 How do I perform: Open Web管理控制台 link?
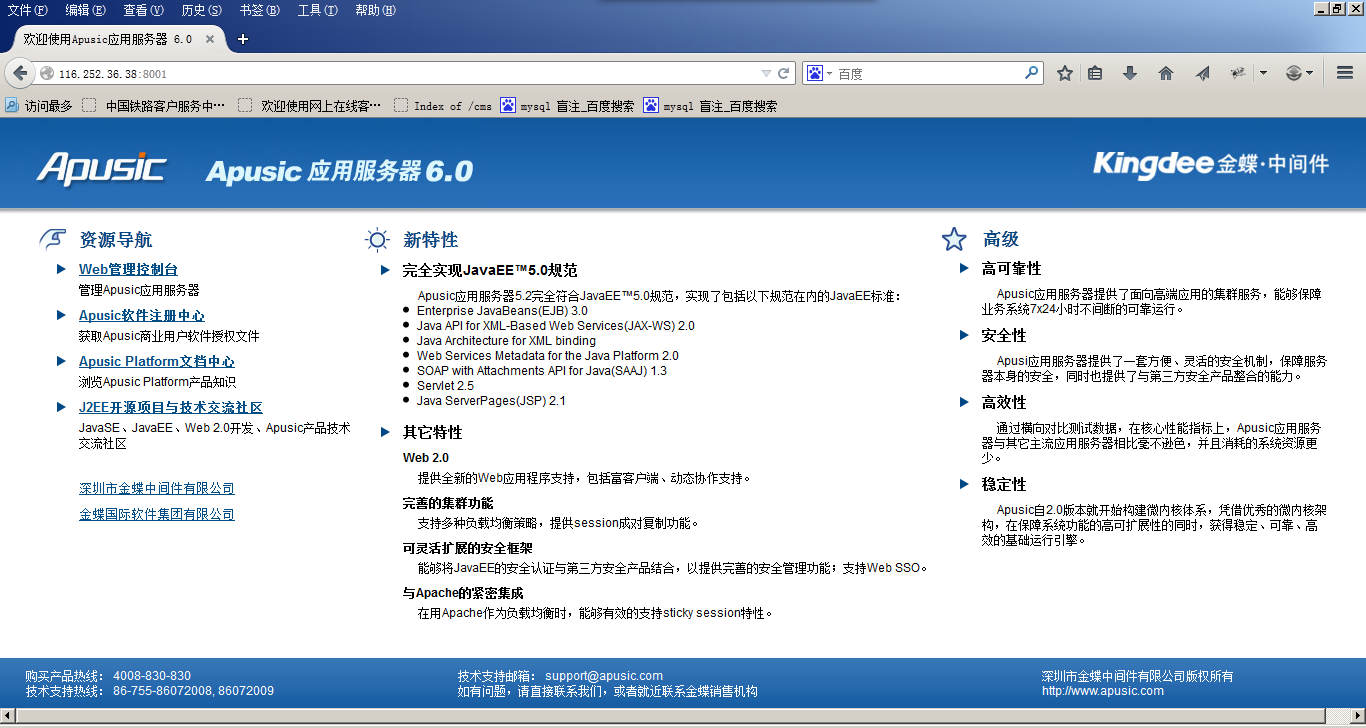[x=128, y=269]
